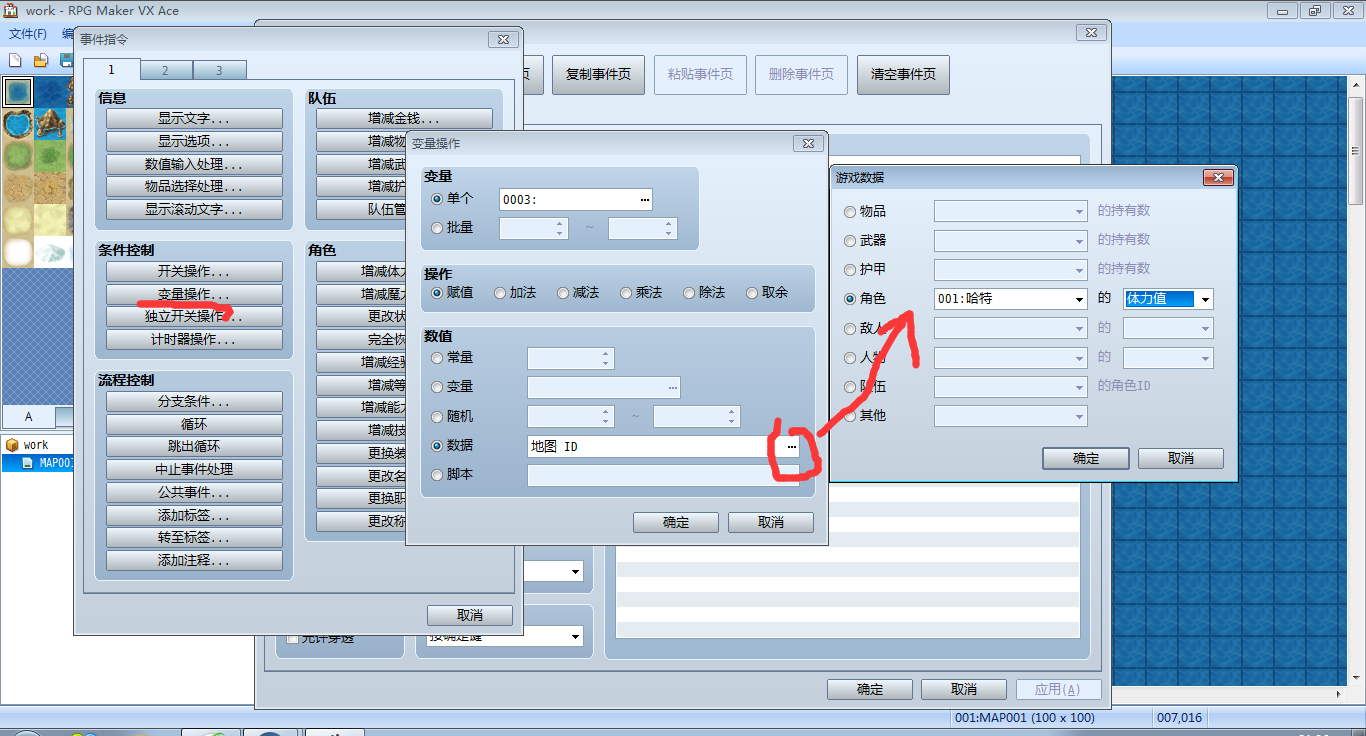Click the 清空事件页 button
This screenshot has height=736, width=1366.
(903, 75)
